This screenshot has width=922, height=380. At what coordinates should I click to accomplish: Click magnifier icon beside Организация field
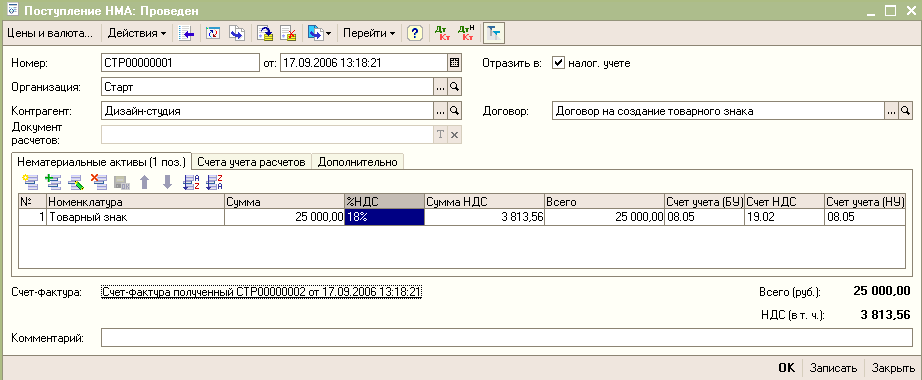click(455, 87)
